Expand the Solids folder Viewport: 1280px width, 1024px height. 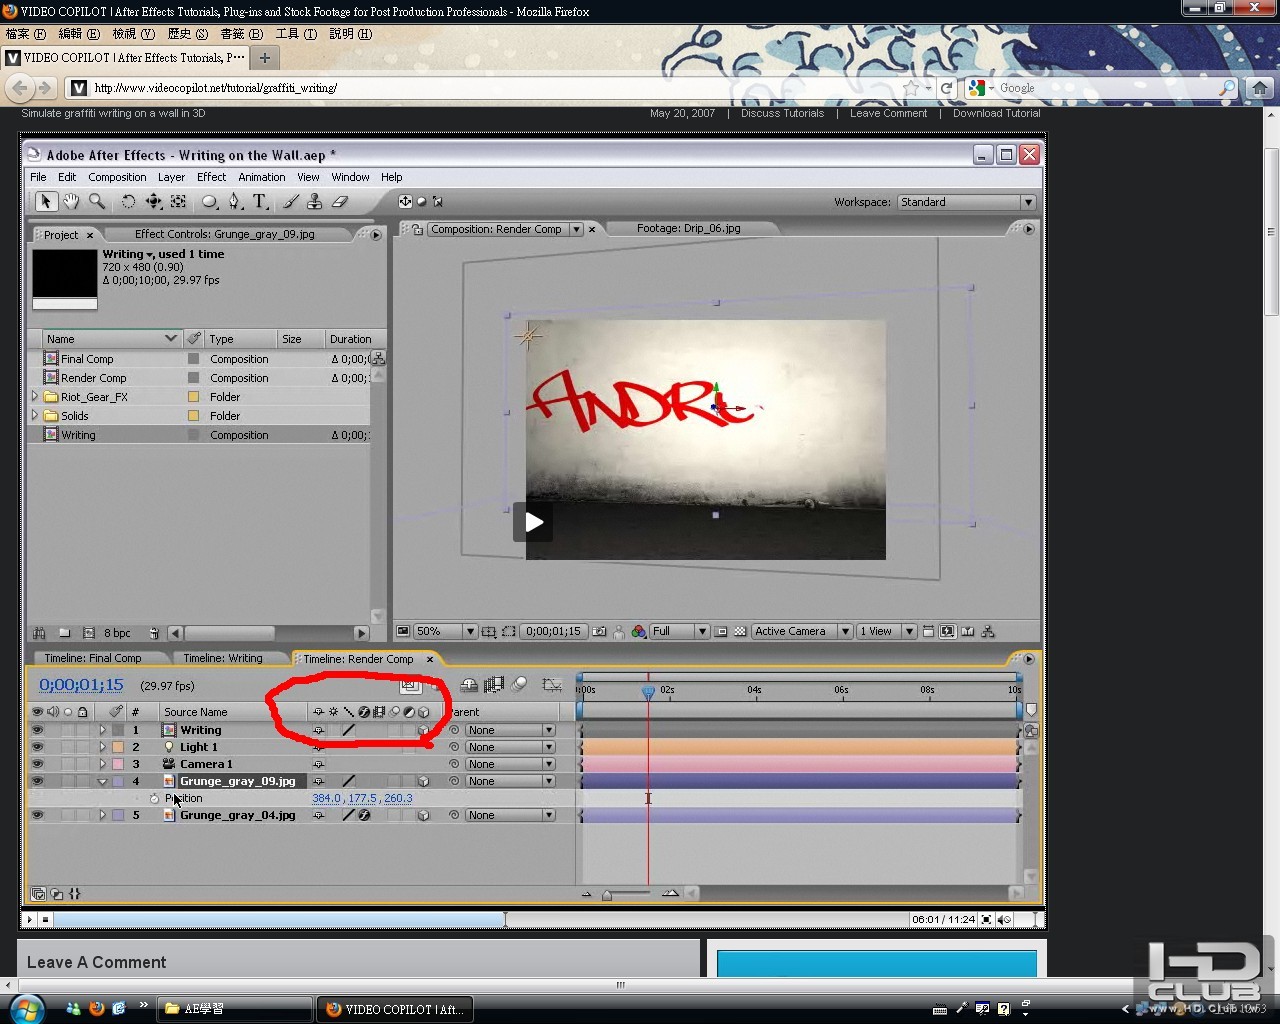[35, 416]
